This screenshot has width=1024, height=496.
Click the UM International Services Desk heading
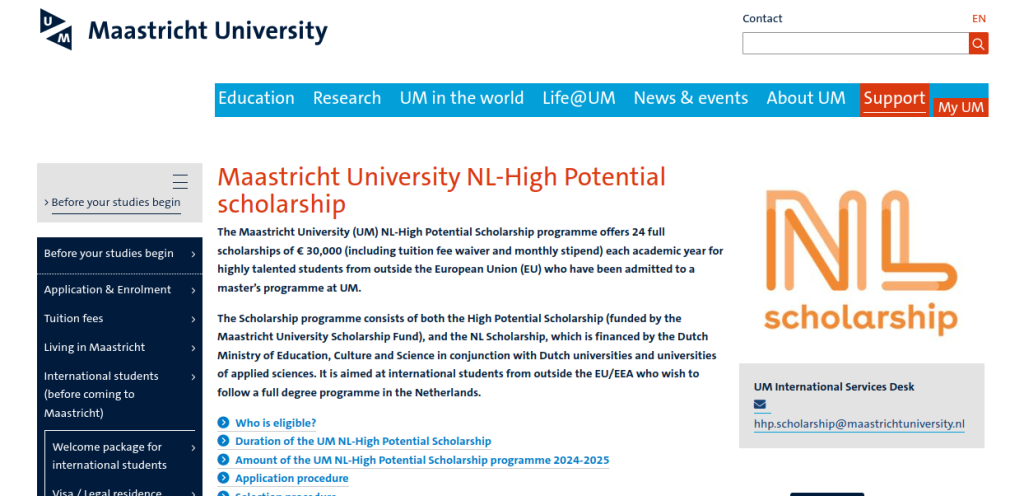[834, 386]
